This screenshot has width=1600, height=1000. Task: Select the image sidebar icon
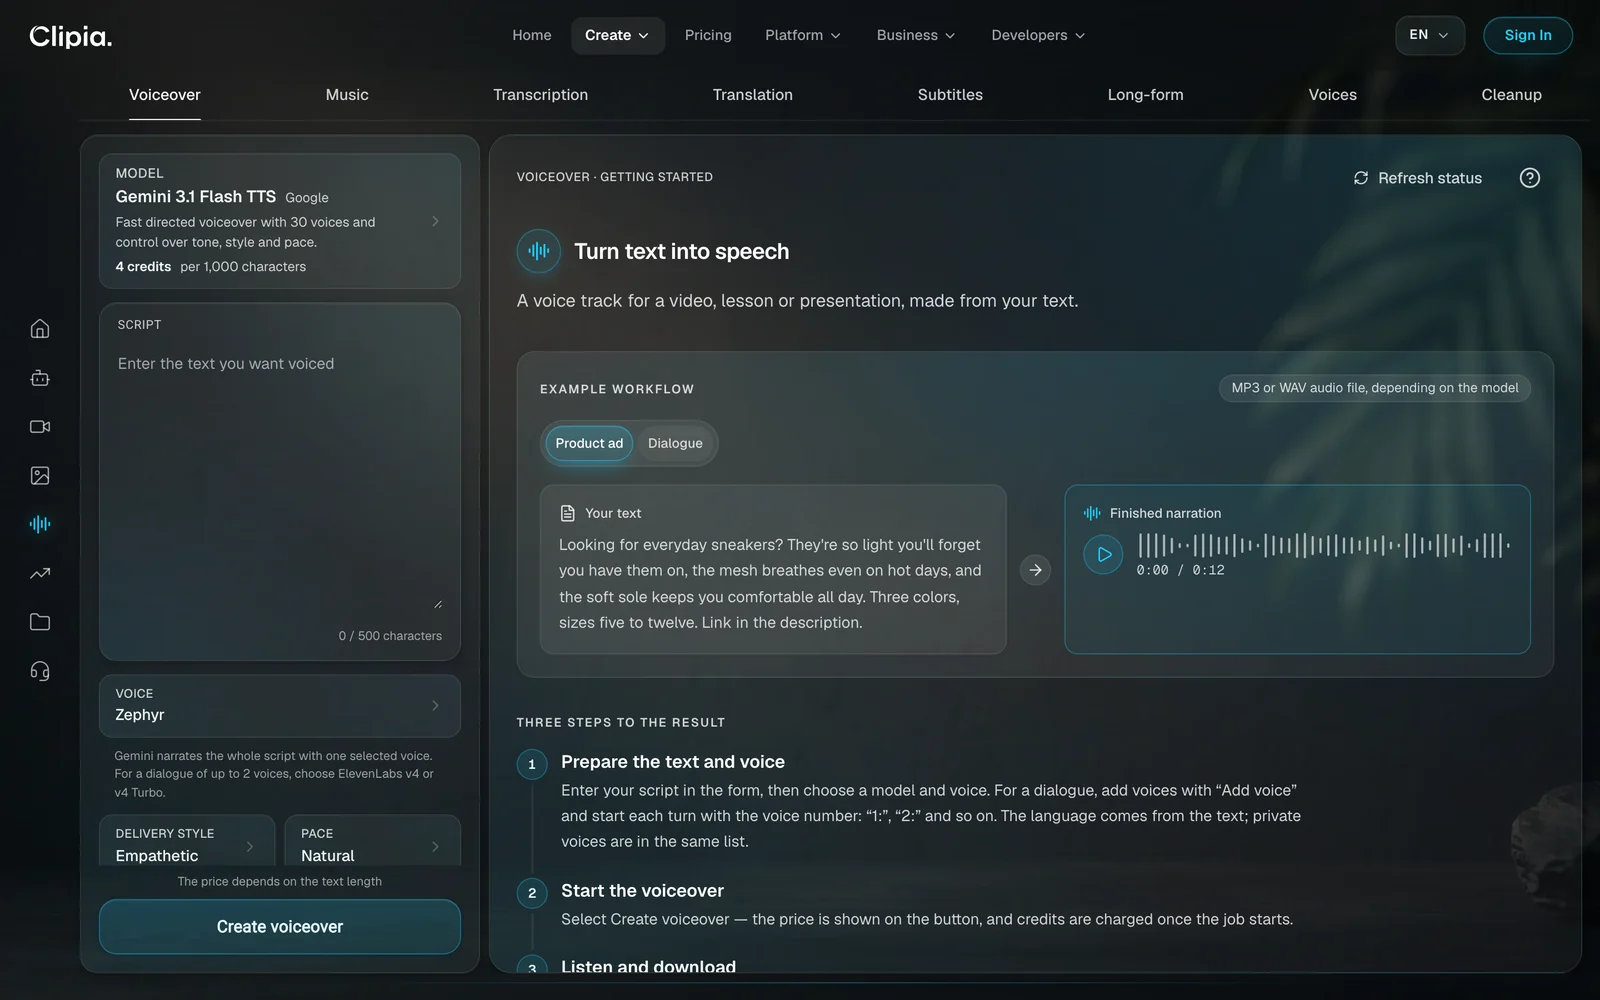click(x=40, y=476)
